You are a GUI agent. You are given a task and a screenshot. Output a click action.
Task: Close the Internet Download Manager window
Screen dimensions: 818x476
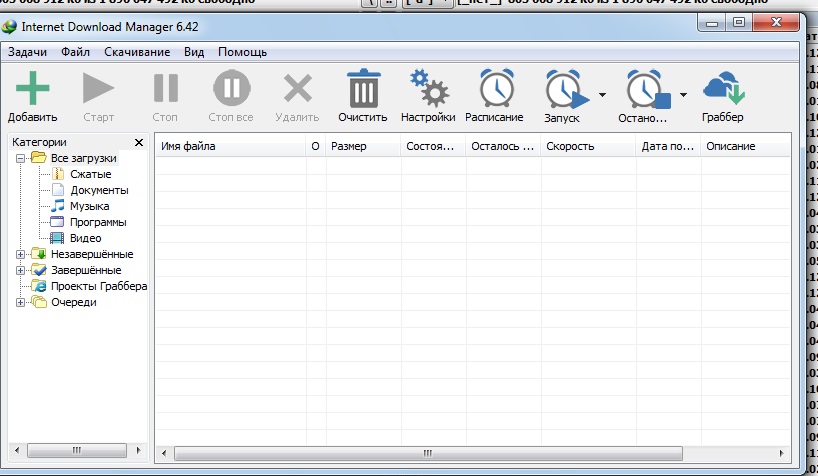pyautogui.click(x=776, y=22)
